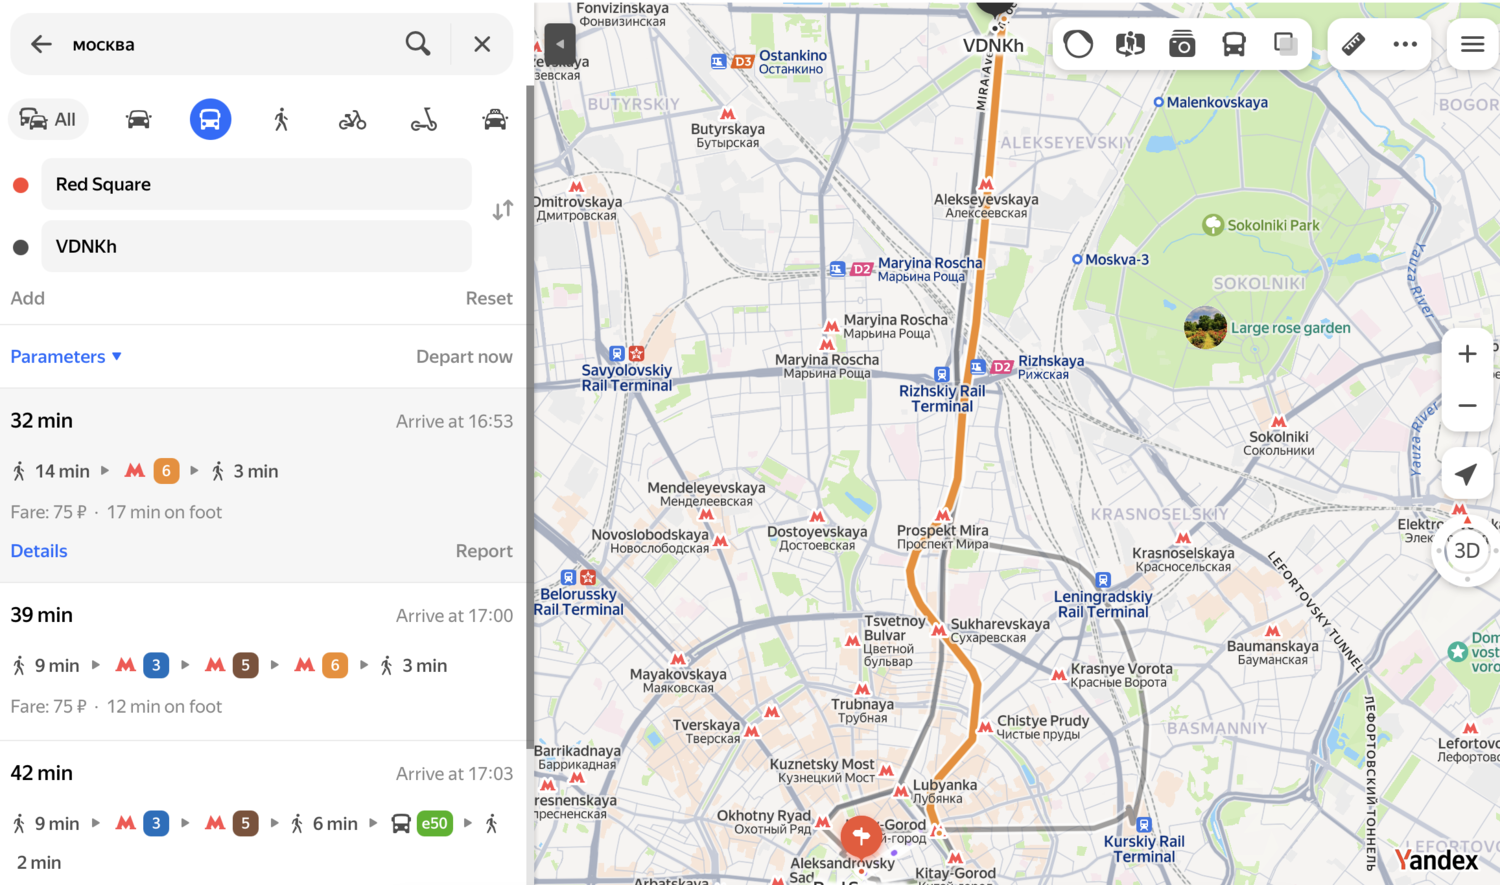This screenshot has height=885, width=1500.
Task: Zoom in on the map
Action: click(x=1467, y=354)
